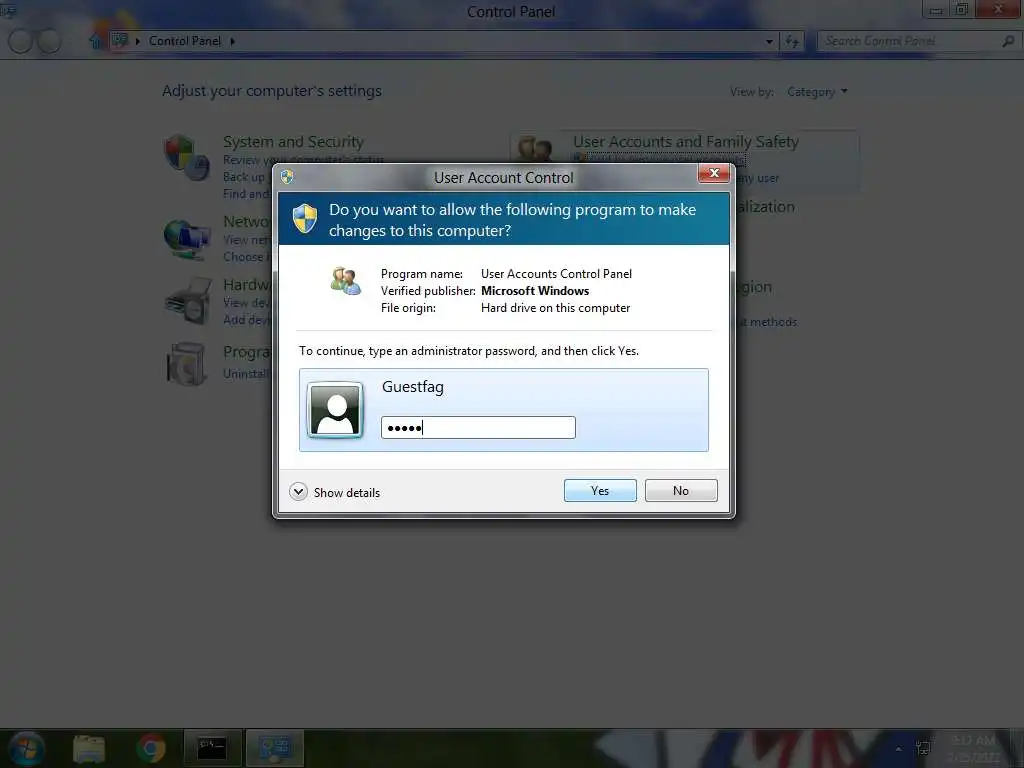Open the View by Category dropdown
1024x768 pixels.
click(817, 92)
